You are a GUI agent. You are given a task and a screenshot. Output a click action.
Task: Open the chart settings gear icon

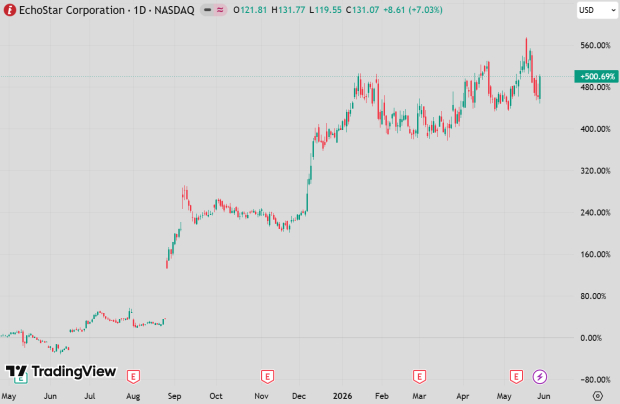[598, 396]
